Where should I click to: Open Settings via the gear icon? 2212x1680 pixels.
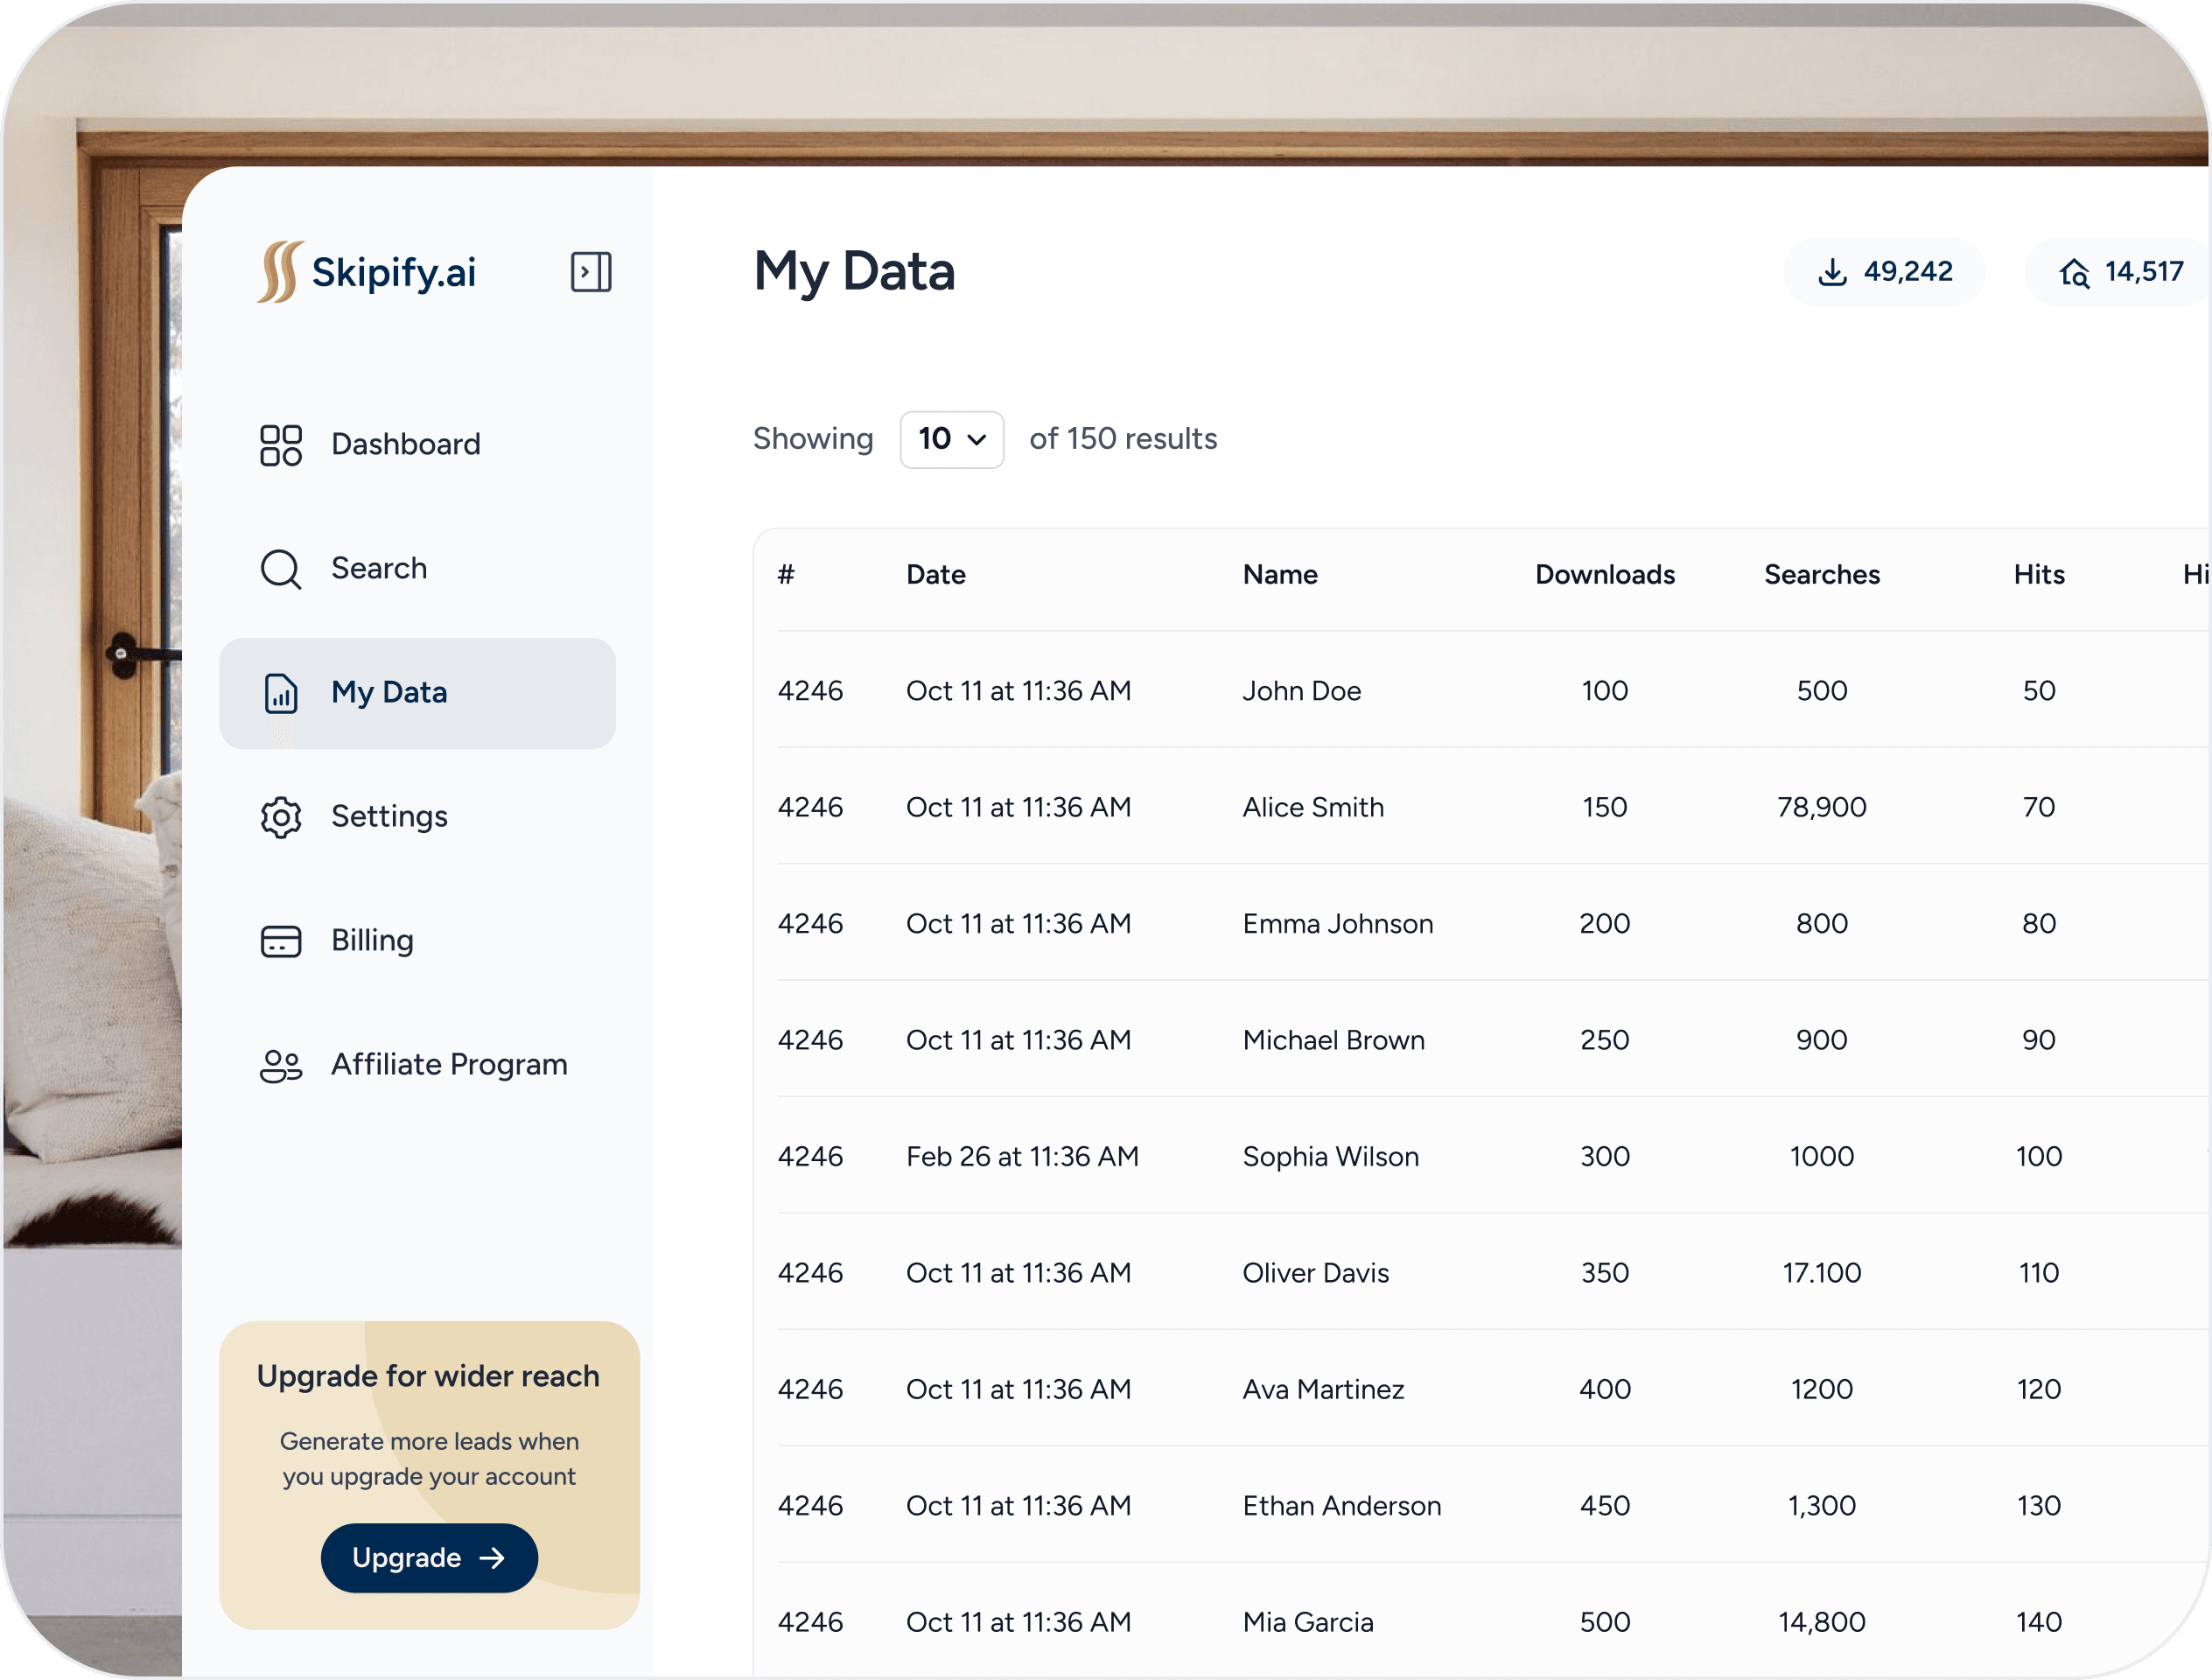[280, 817]
